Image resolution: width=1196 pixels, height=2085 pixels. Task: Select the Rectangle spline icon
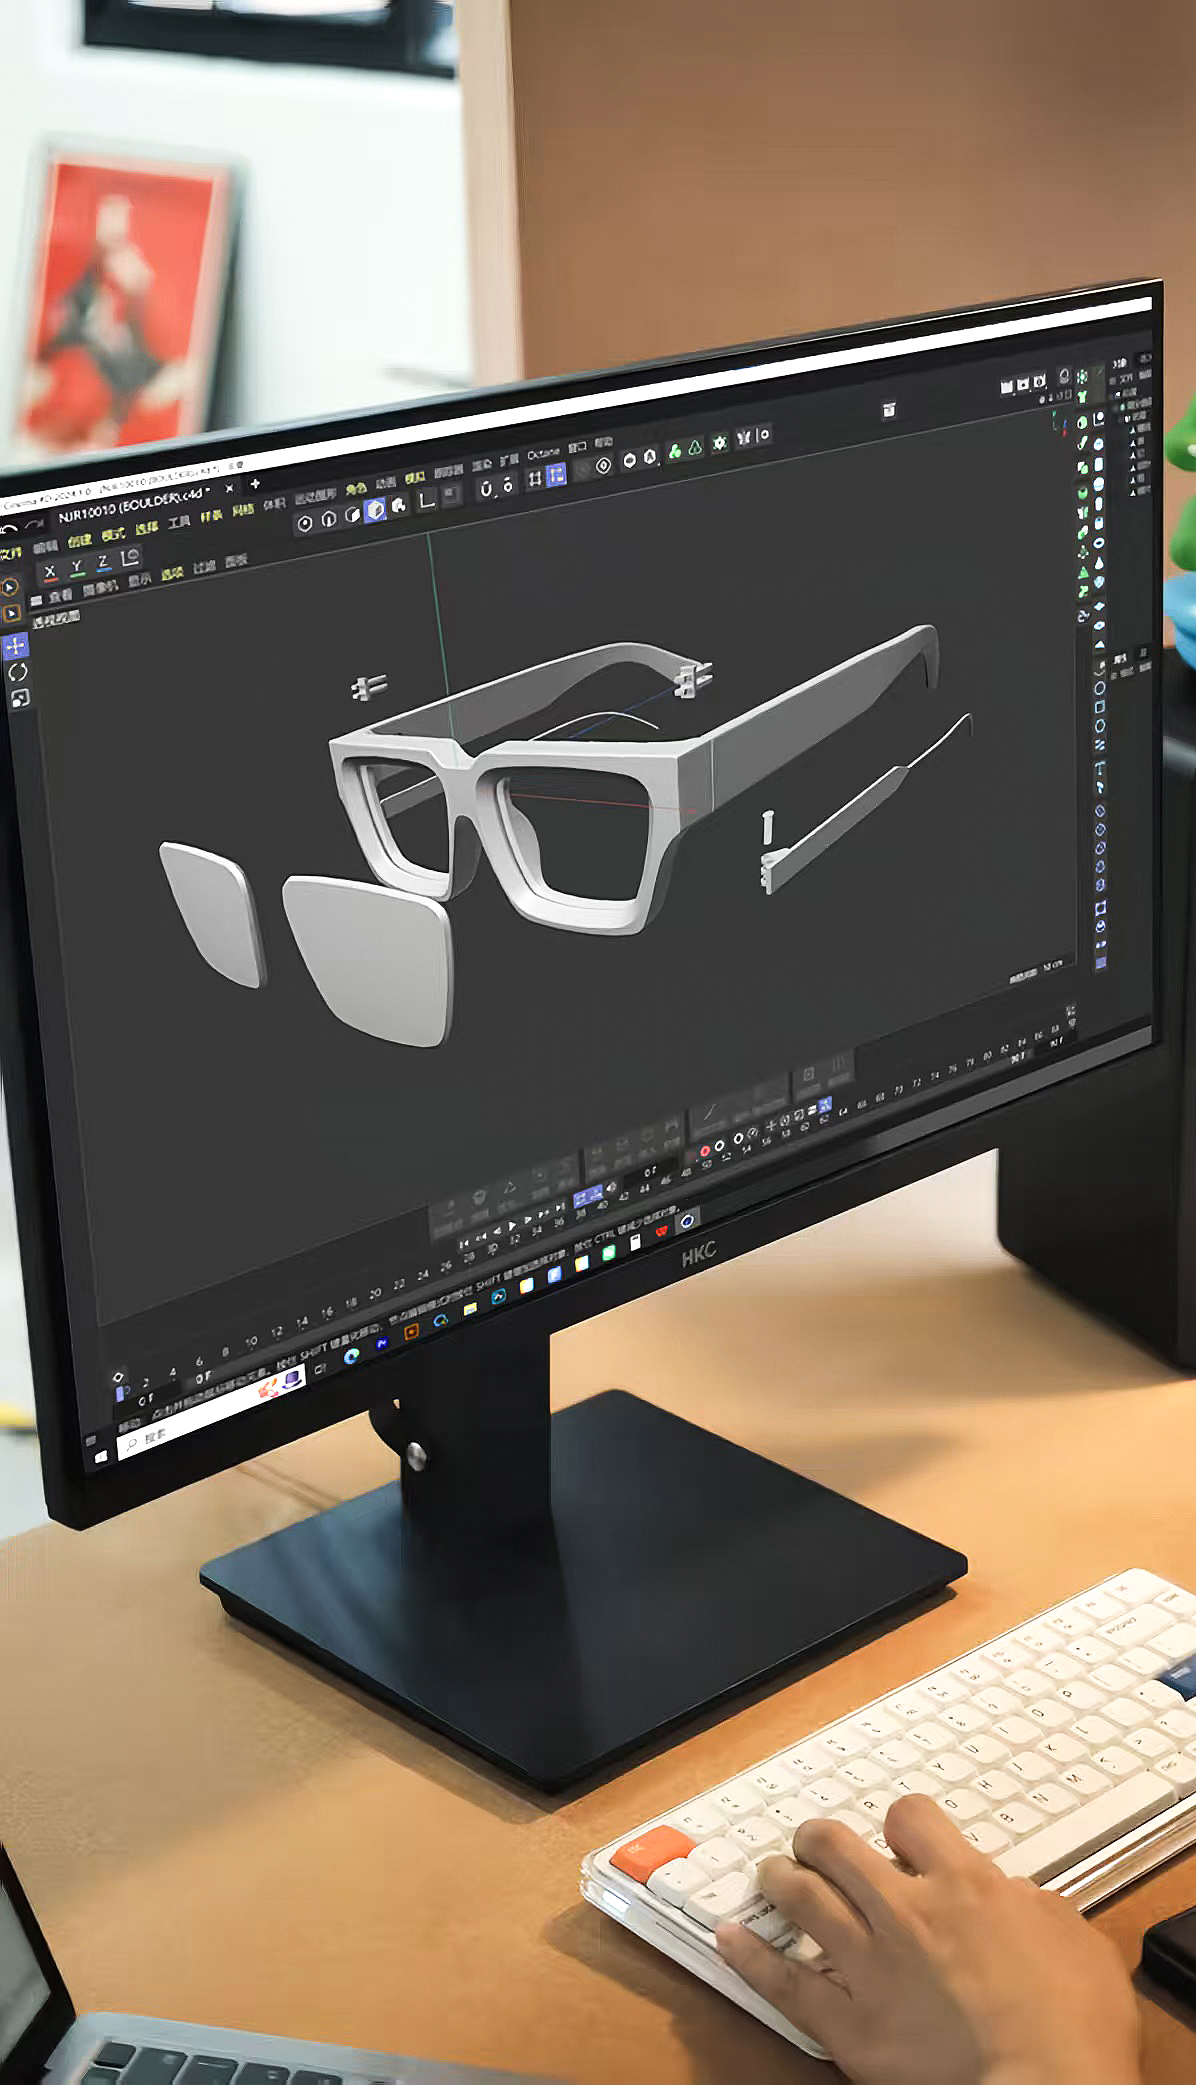pos(1100,707)
